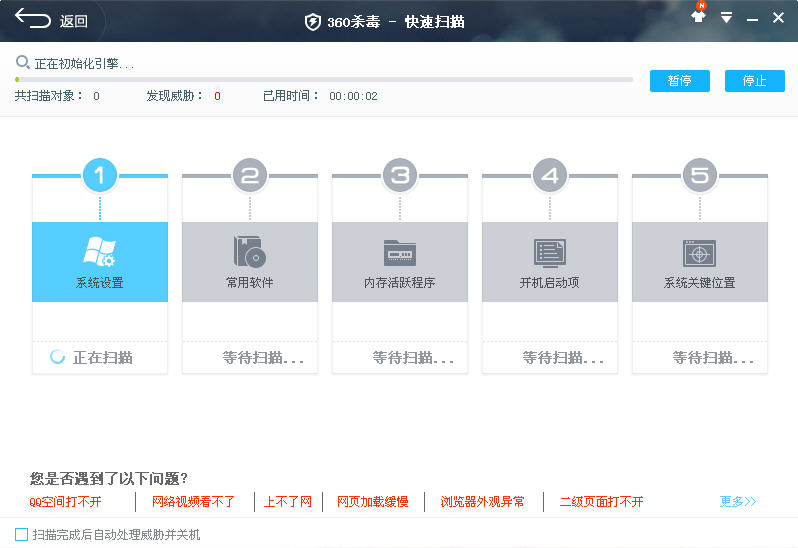
Task: Click the 系统关键位置 target icon
Action: coord(699,253)
